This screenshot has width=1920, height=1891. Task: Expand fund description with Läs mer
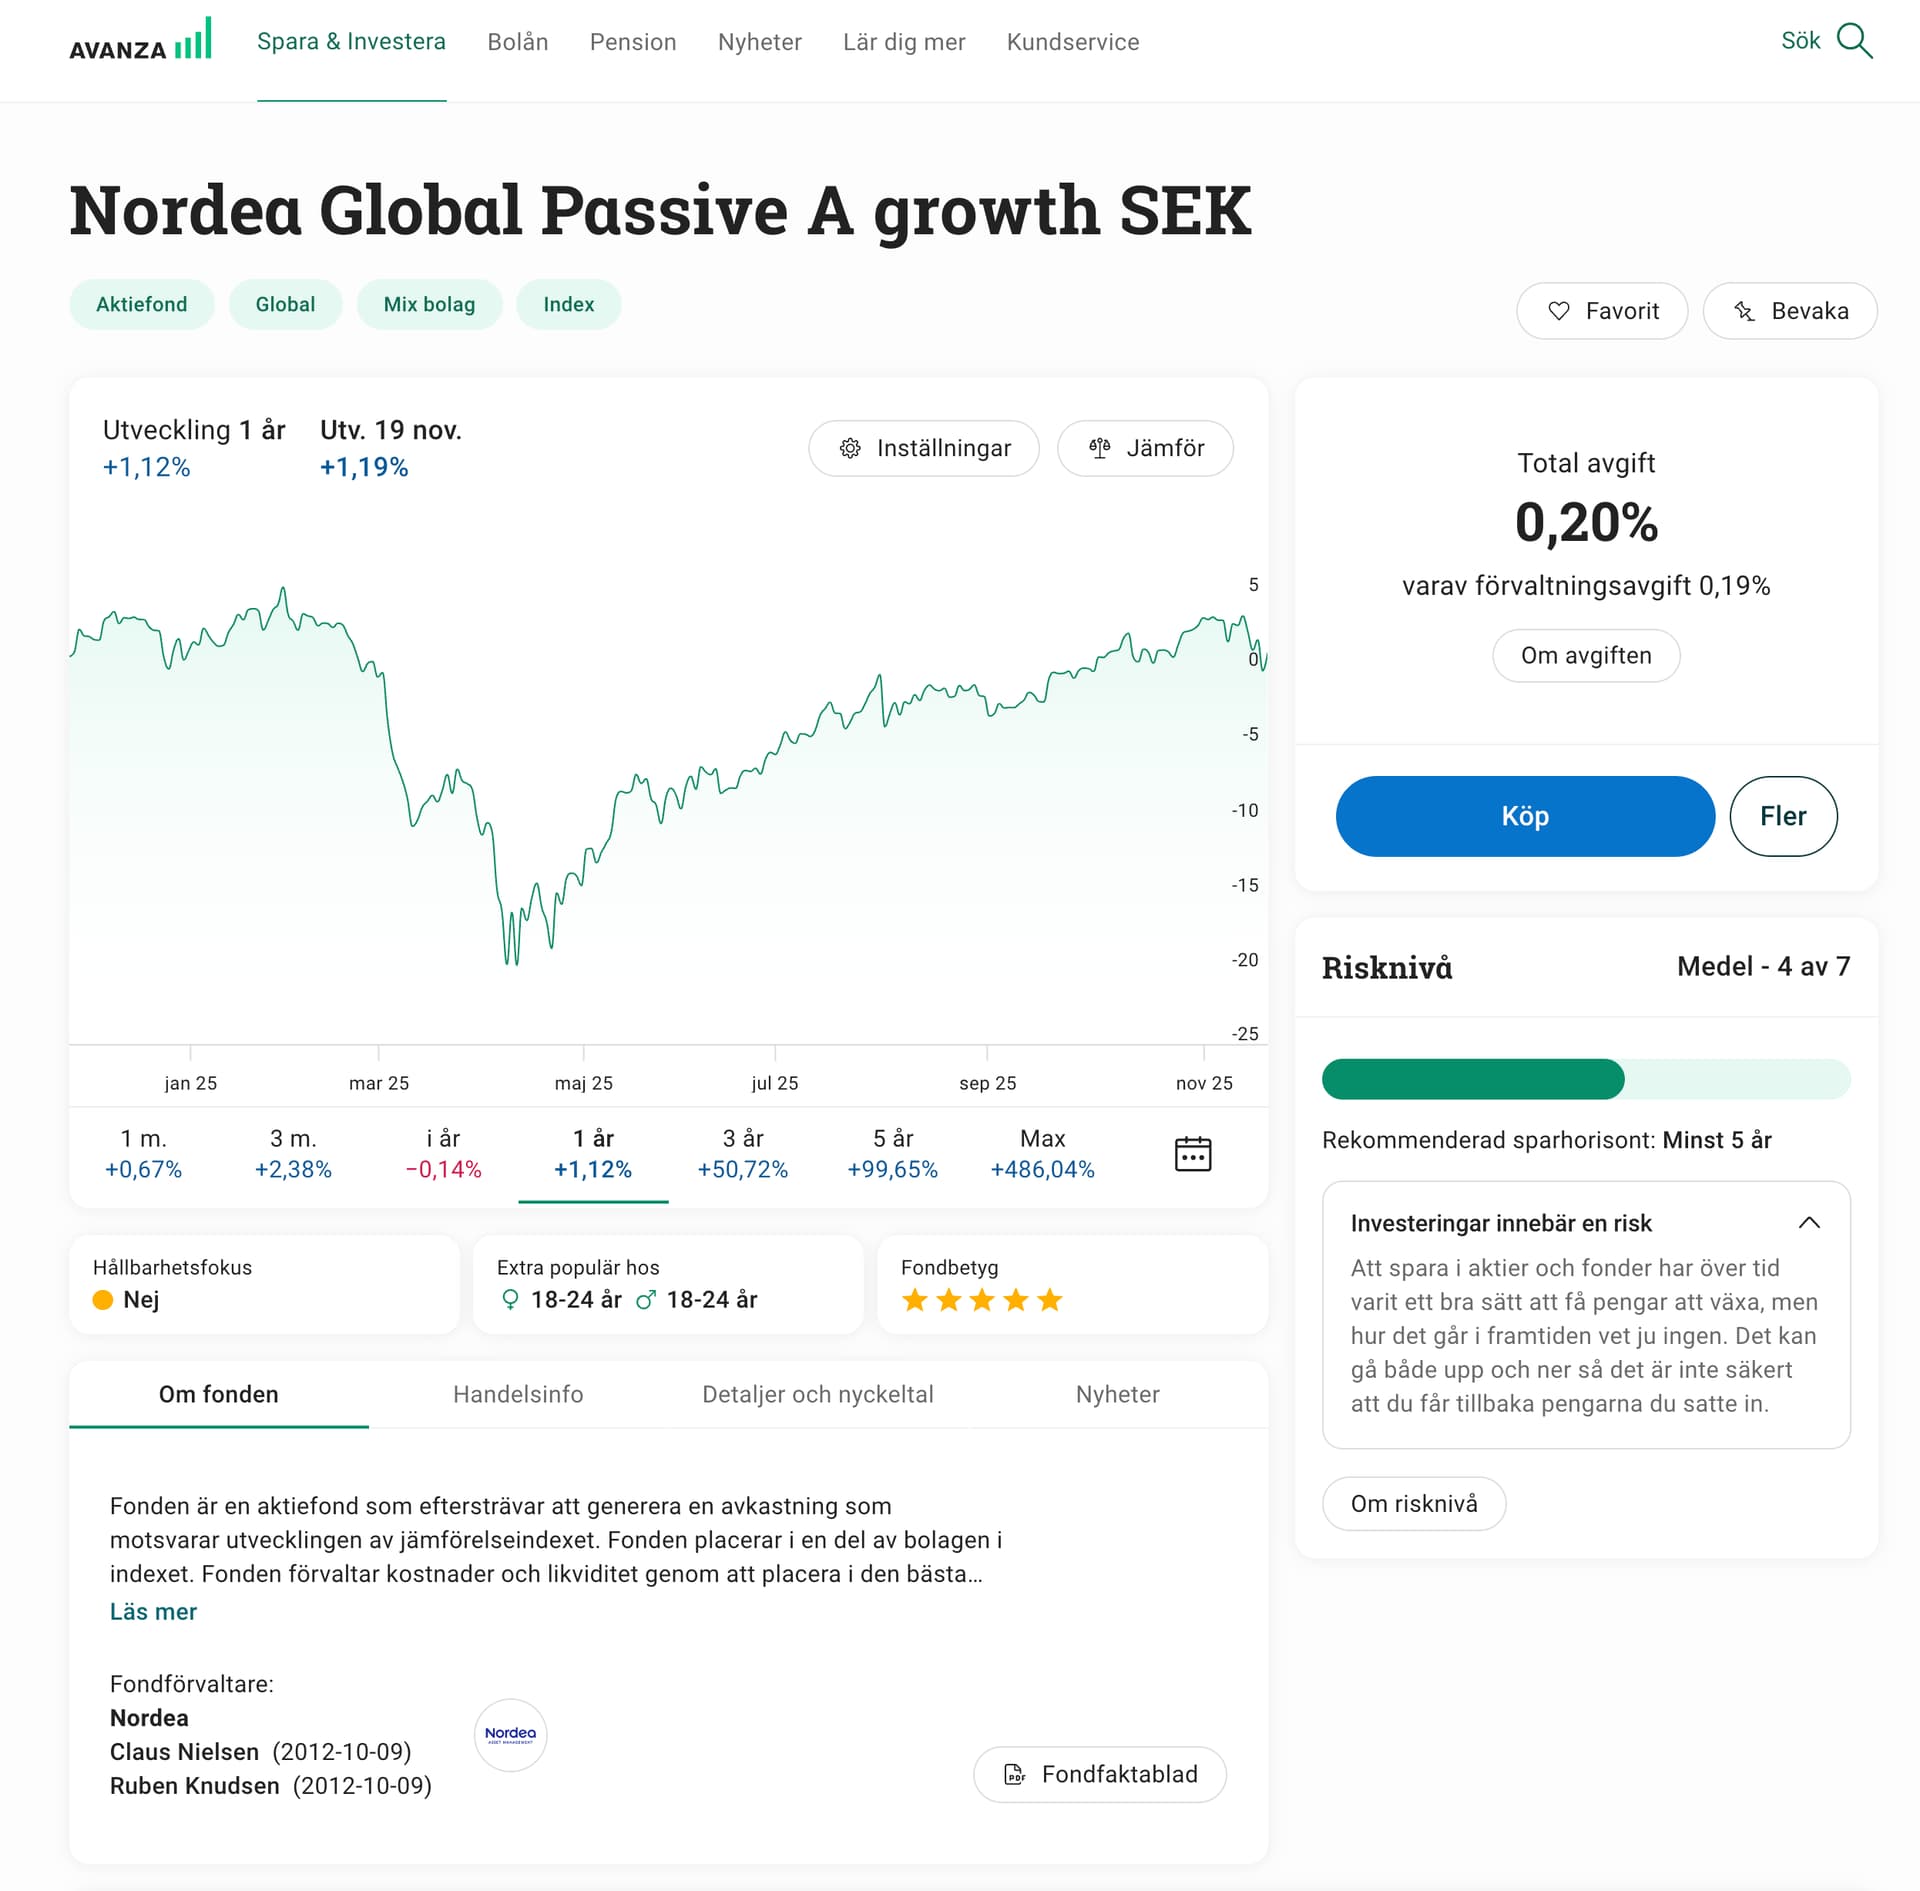click(153, 1611)
